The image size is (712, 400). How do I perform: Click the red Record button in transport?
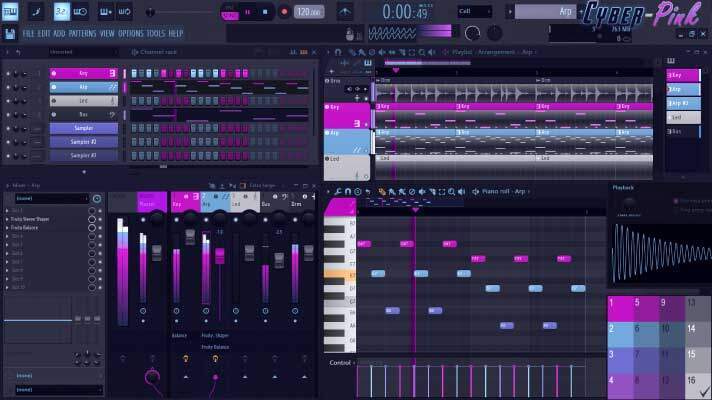click(x=284, y=12)
